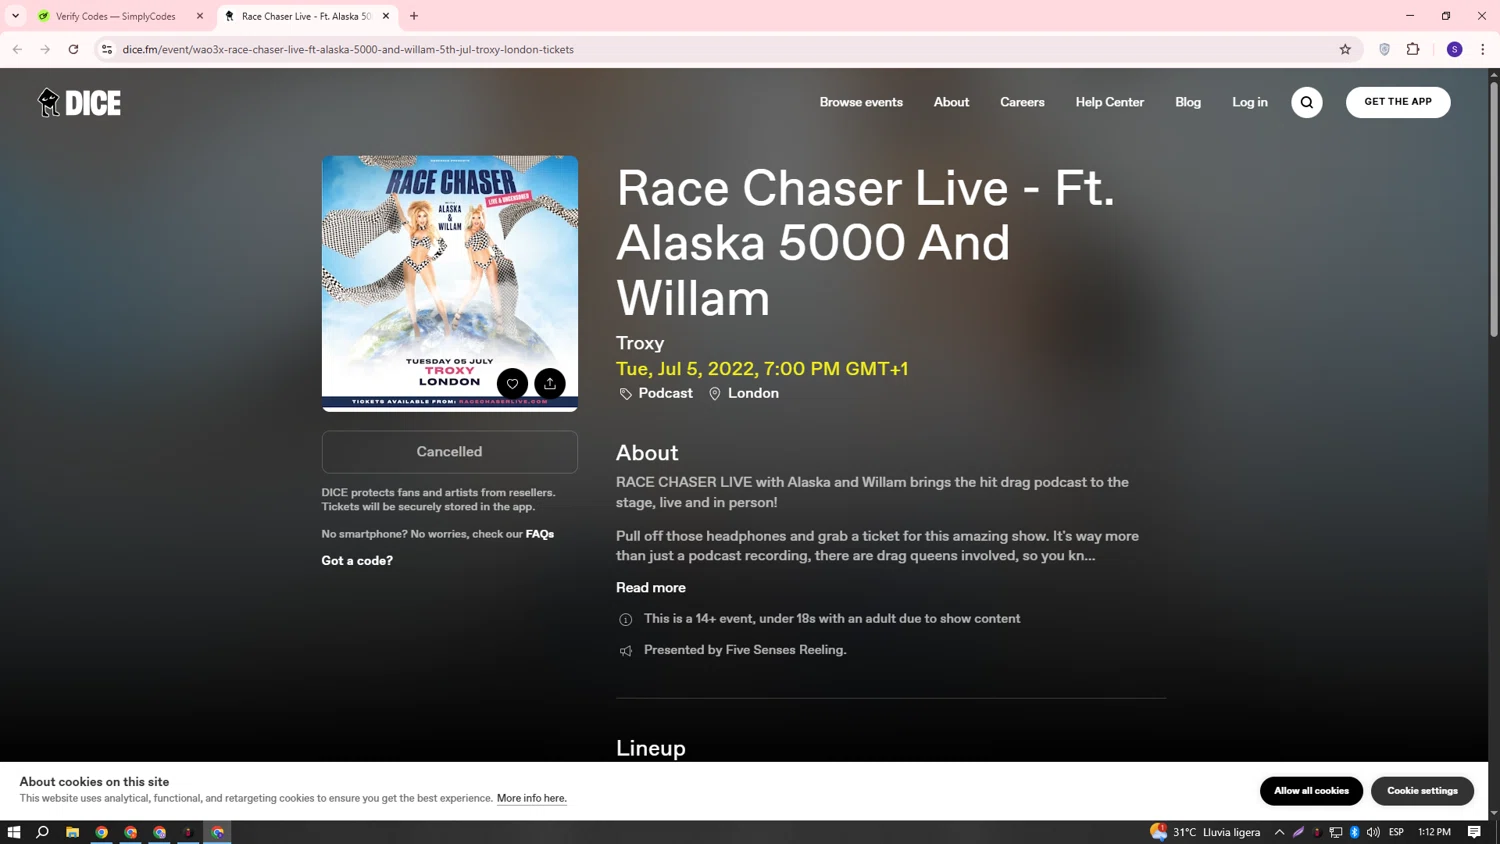Open the FAQs link
1500x844 pixels.
pyautogui.click(x=540, y=534)
